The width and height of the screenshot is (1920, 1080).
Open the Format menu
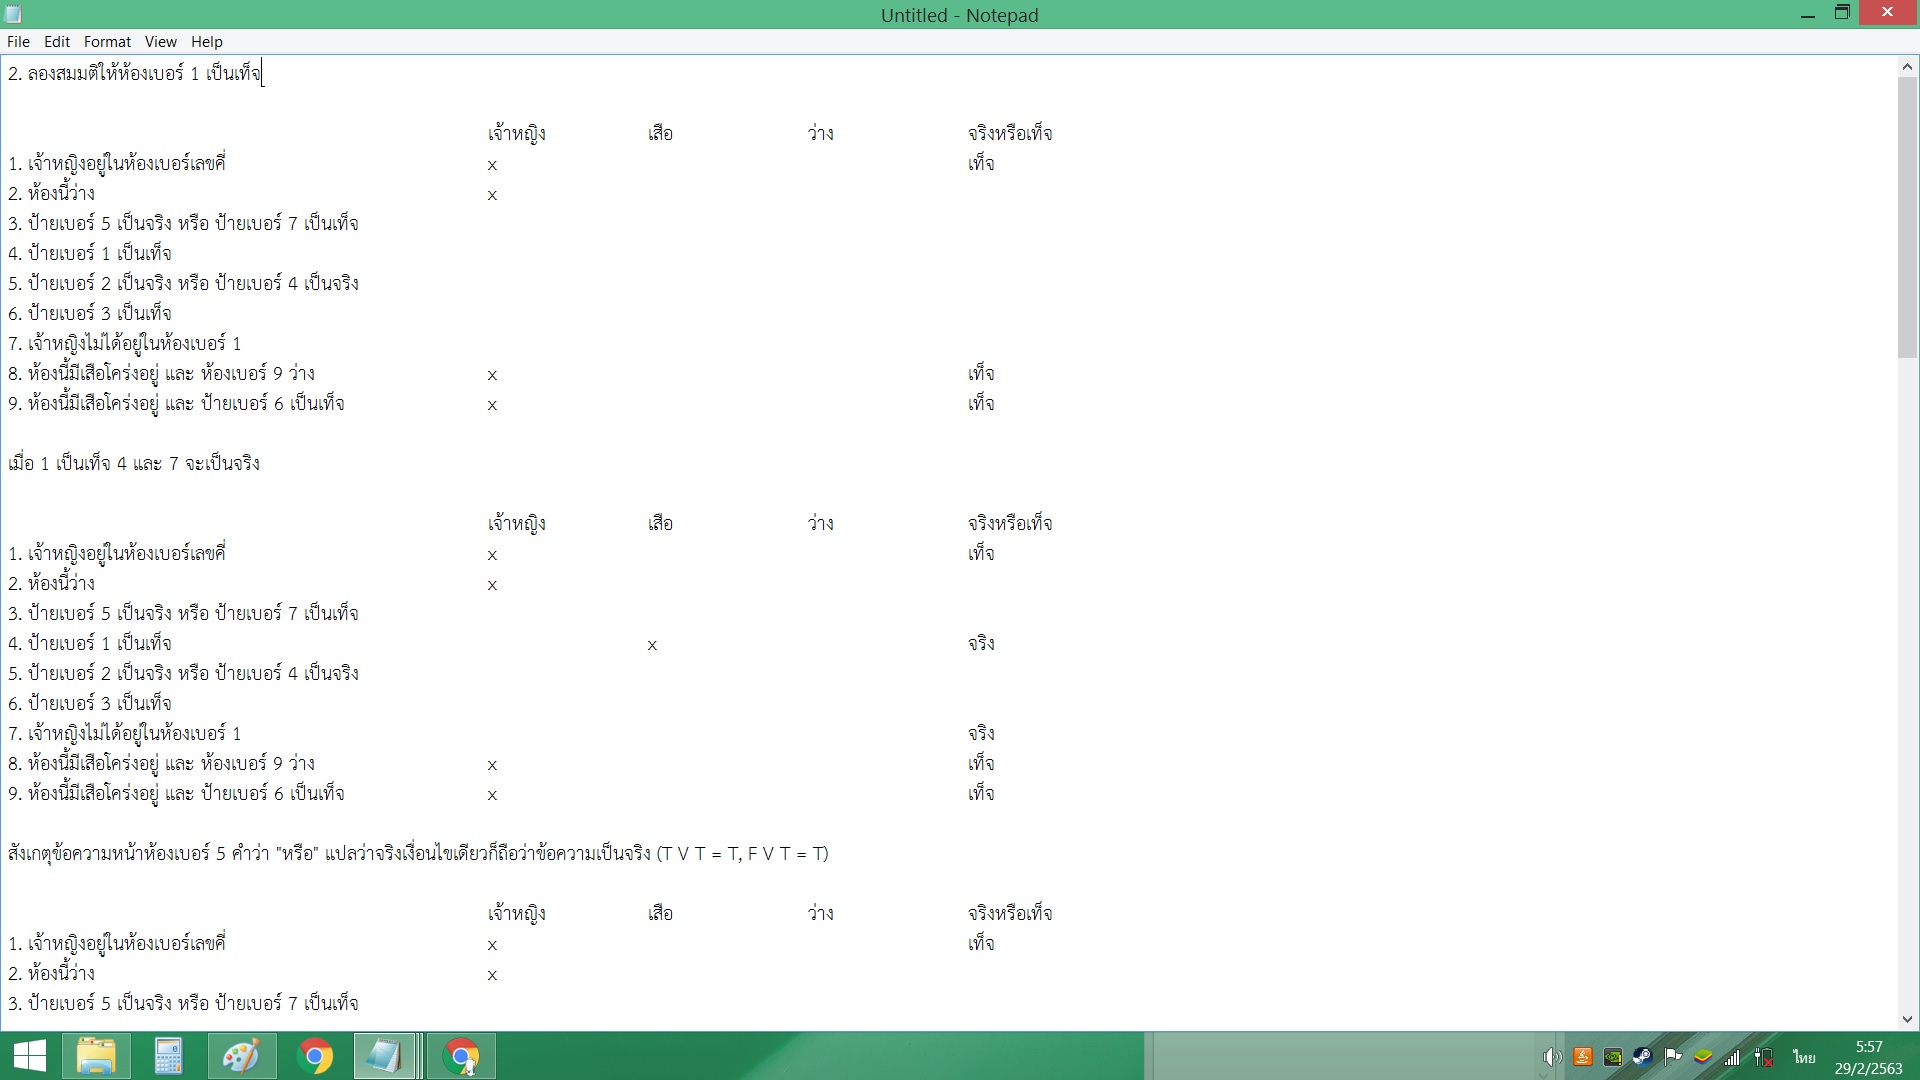coord(107,42)
